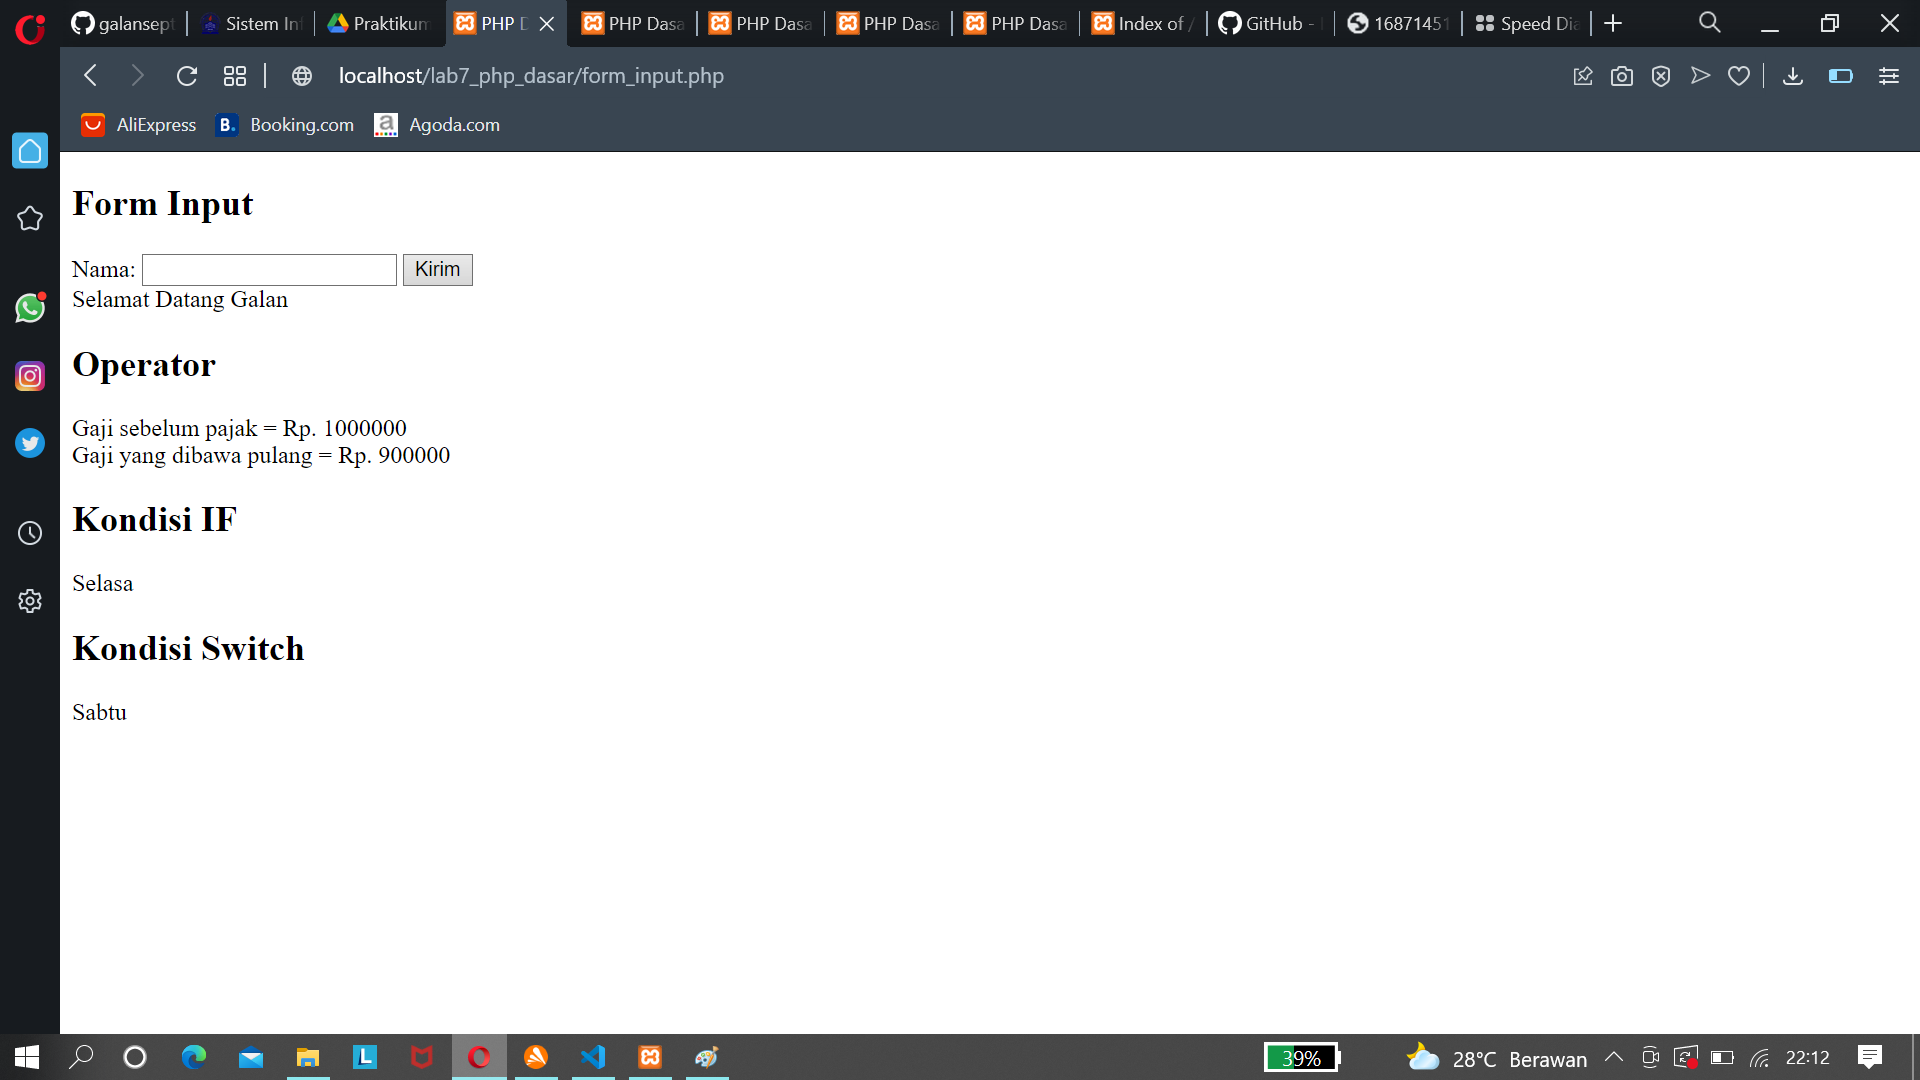Bookmark the page with the heart icon

click(1739, 75)
